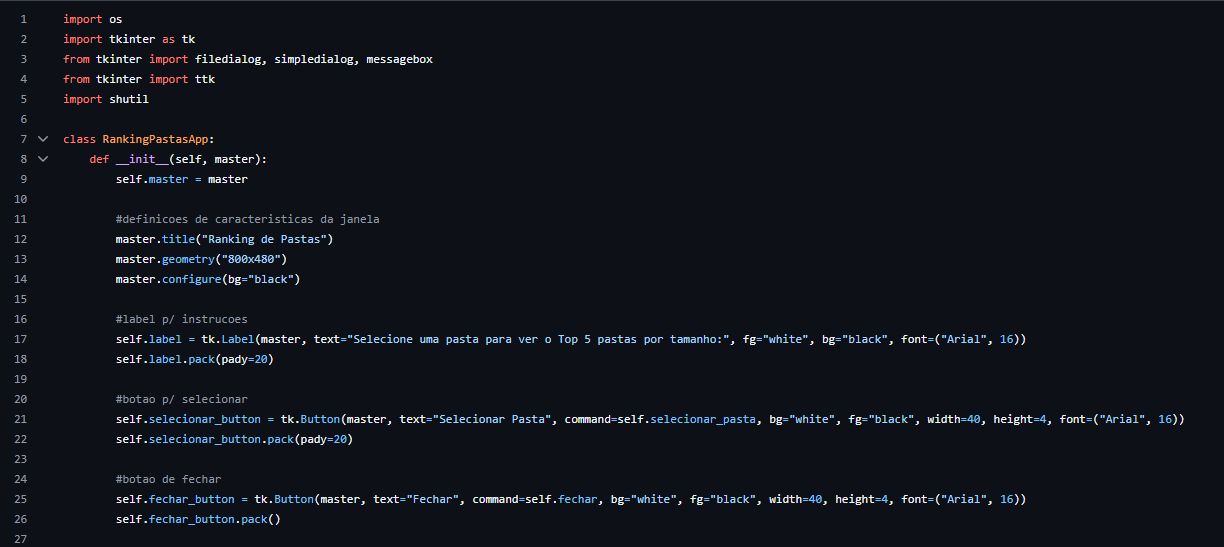This screenshot has height=547, width=1224.
Task: Click the #label p/ instrucoes comment
Action: [181, 319]
